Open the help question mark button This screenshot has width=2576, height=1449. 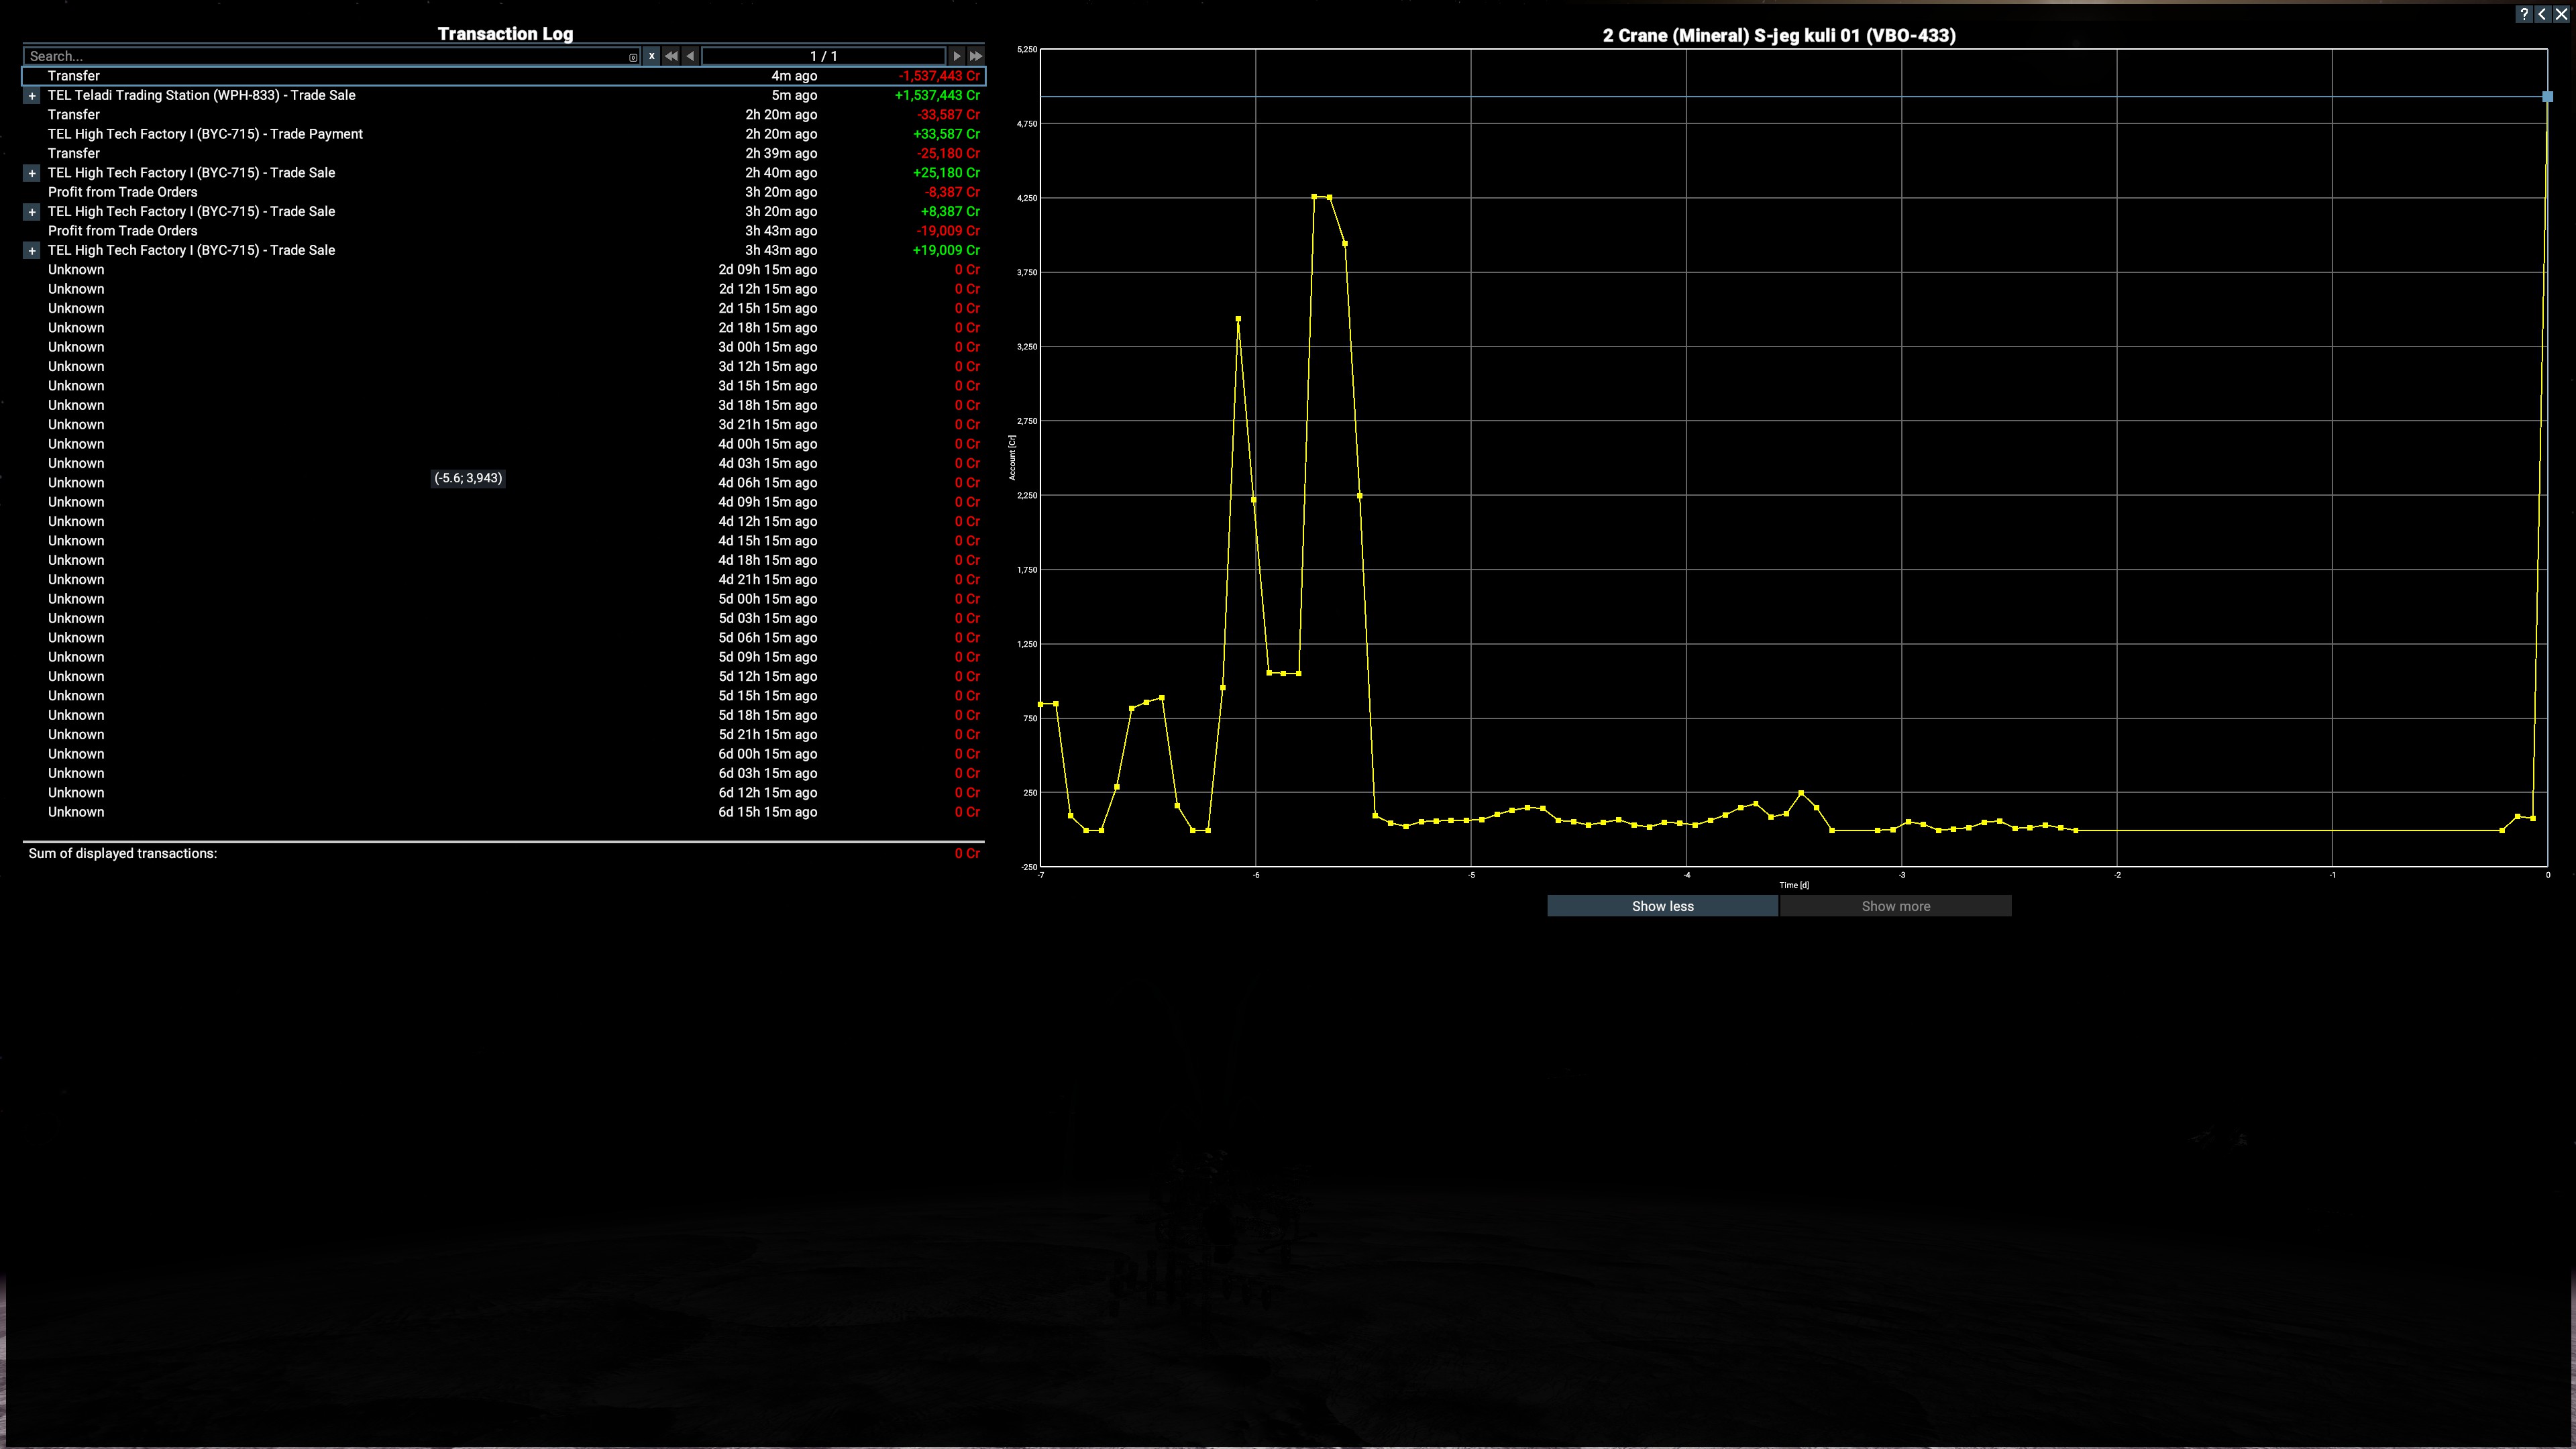[2524, 14]
